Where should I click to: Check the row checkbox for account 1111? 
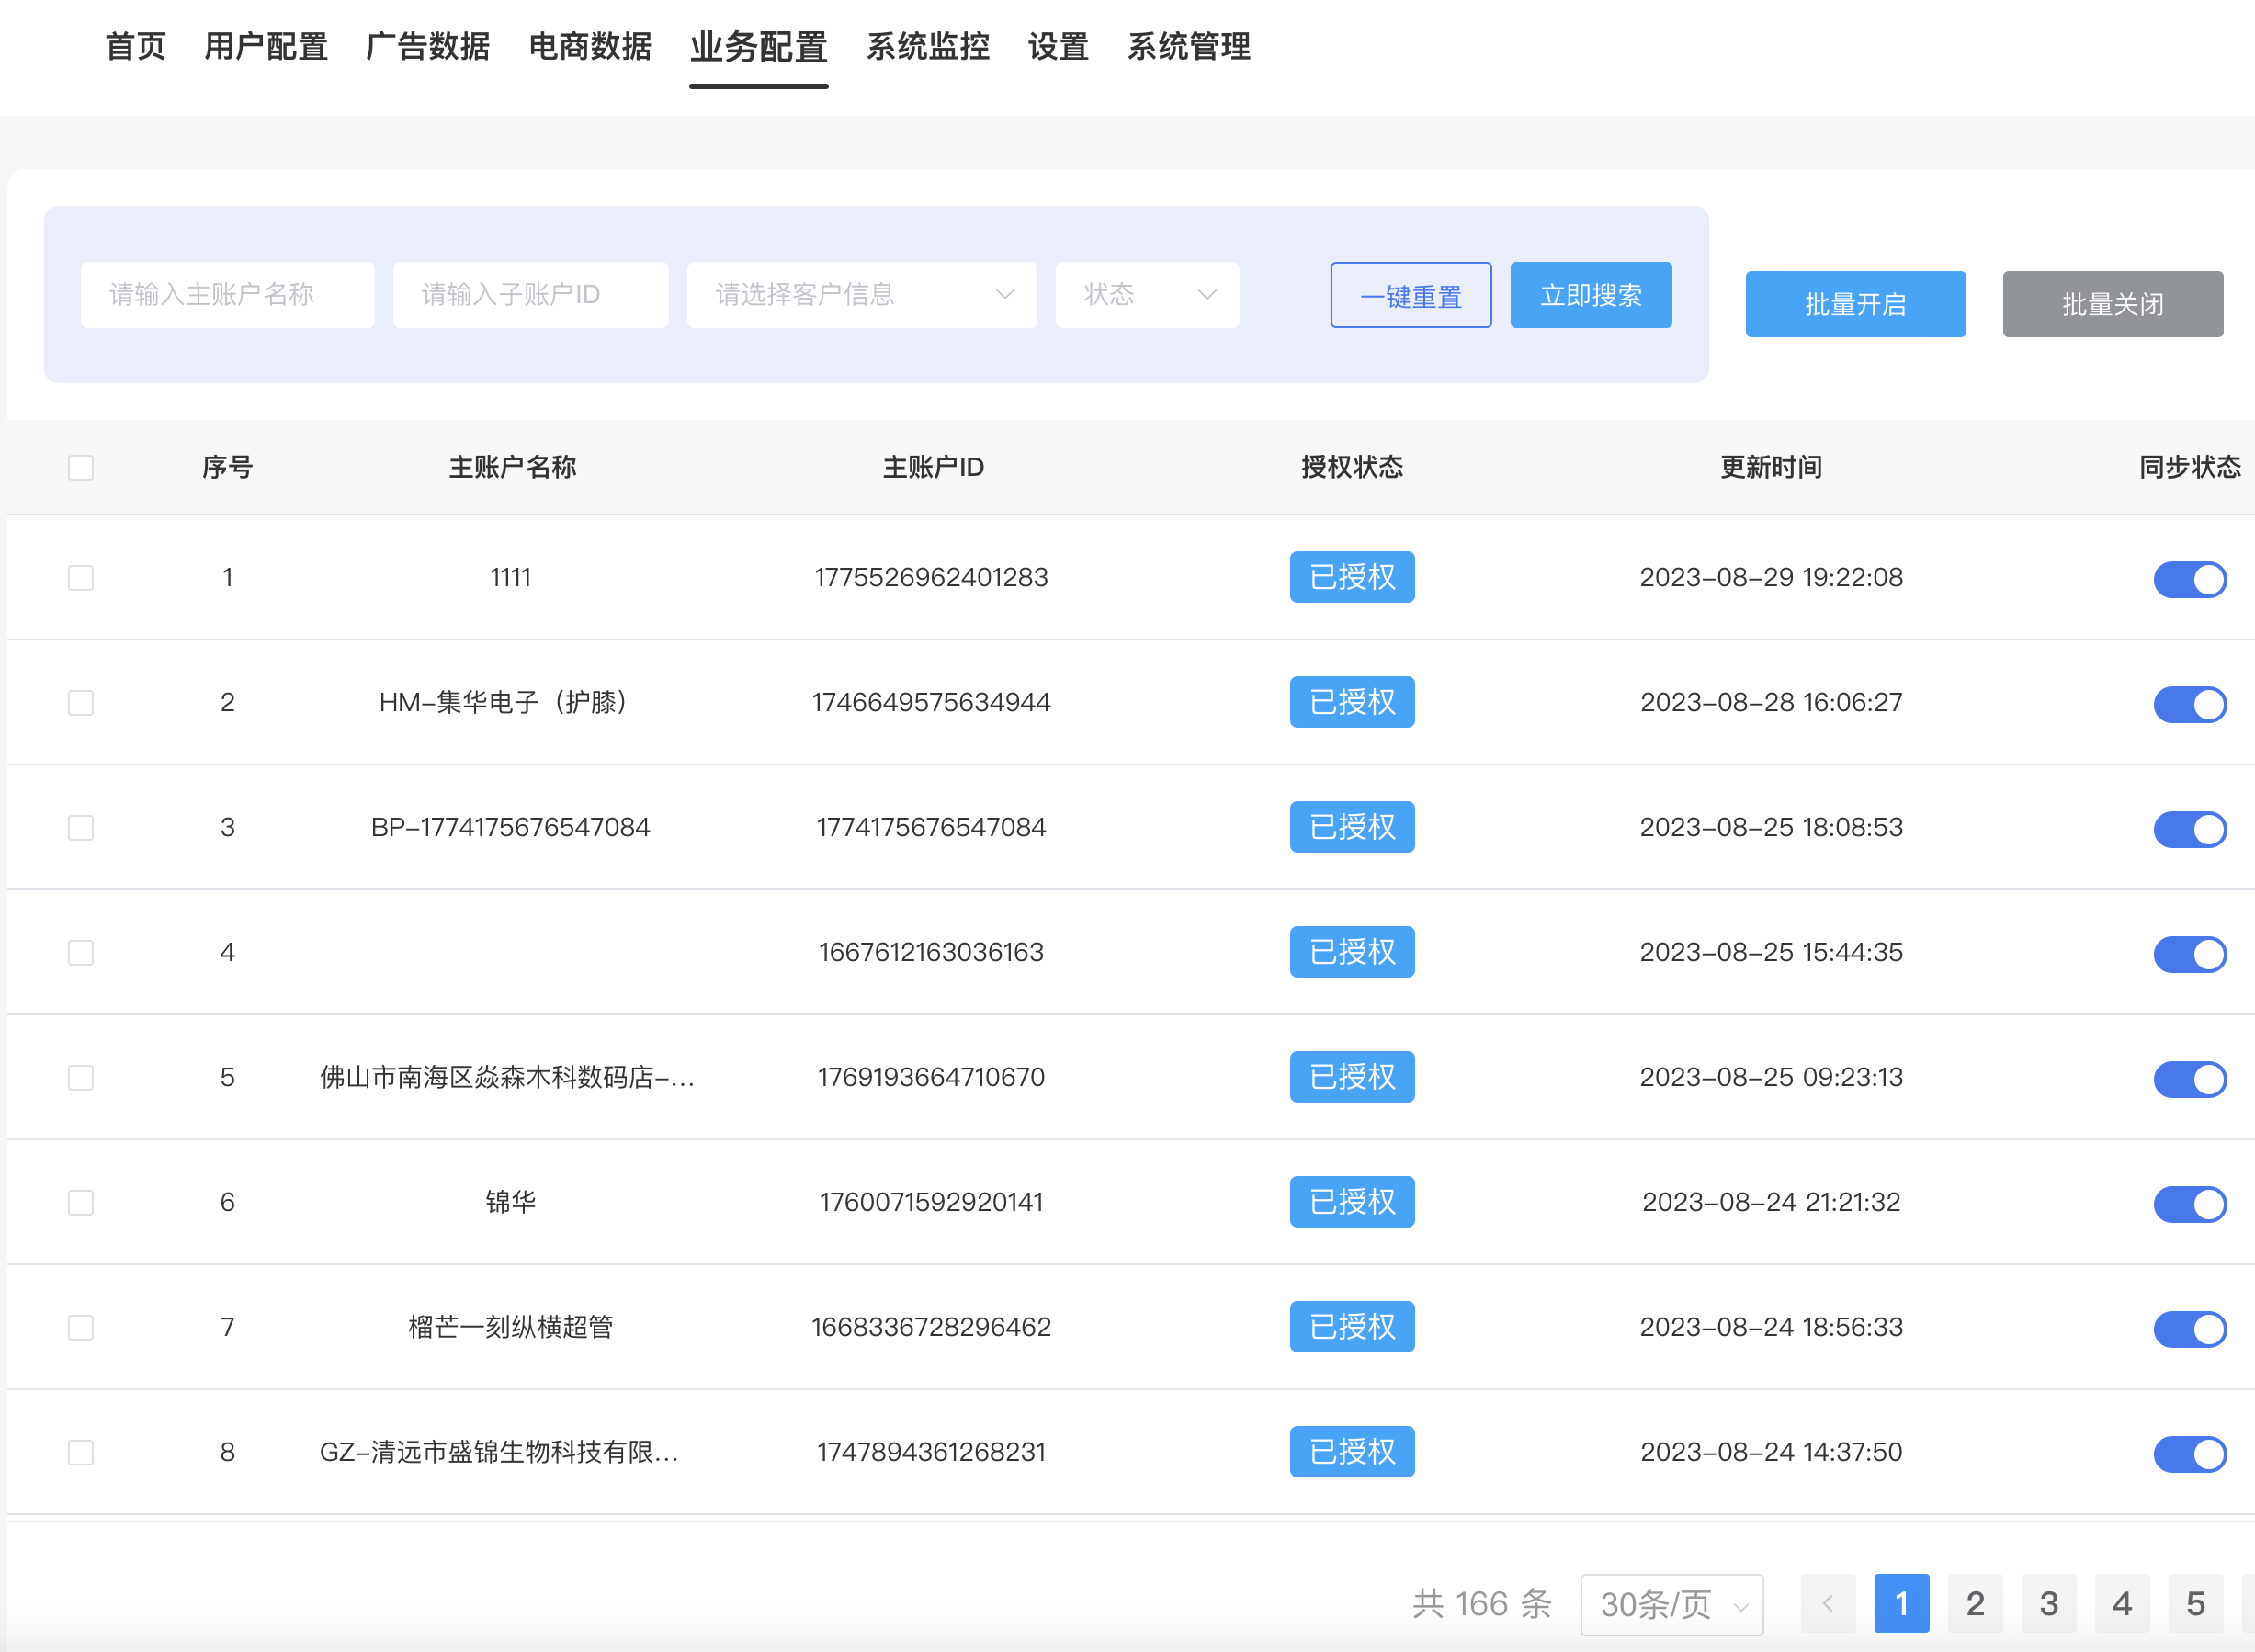81,577
